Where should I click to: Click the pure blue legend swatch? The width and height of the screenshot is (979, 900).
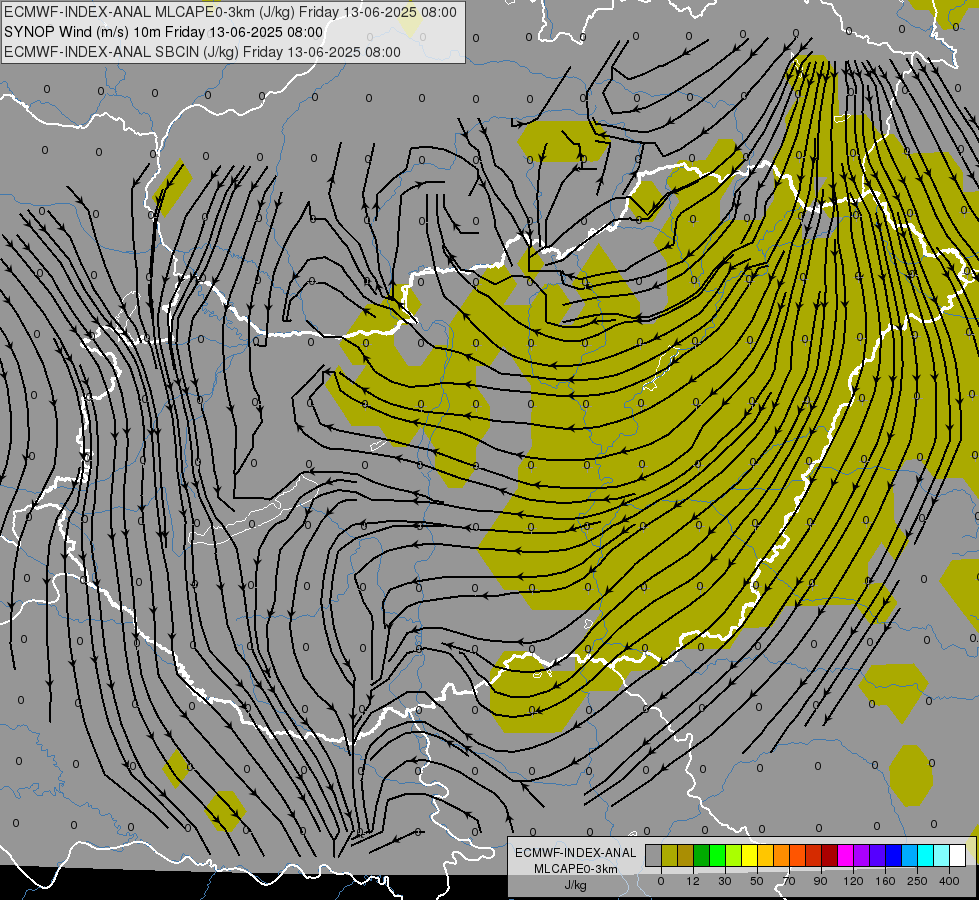click(x=895, y=855)
